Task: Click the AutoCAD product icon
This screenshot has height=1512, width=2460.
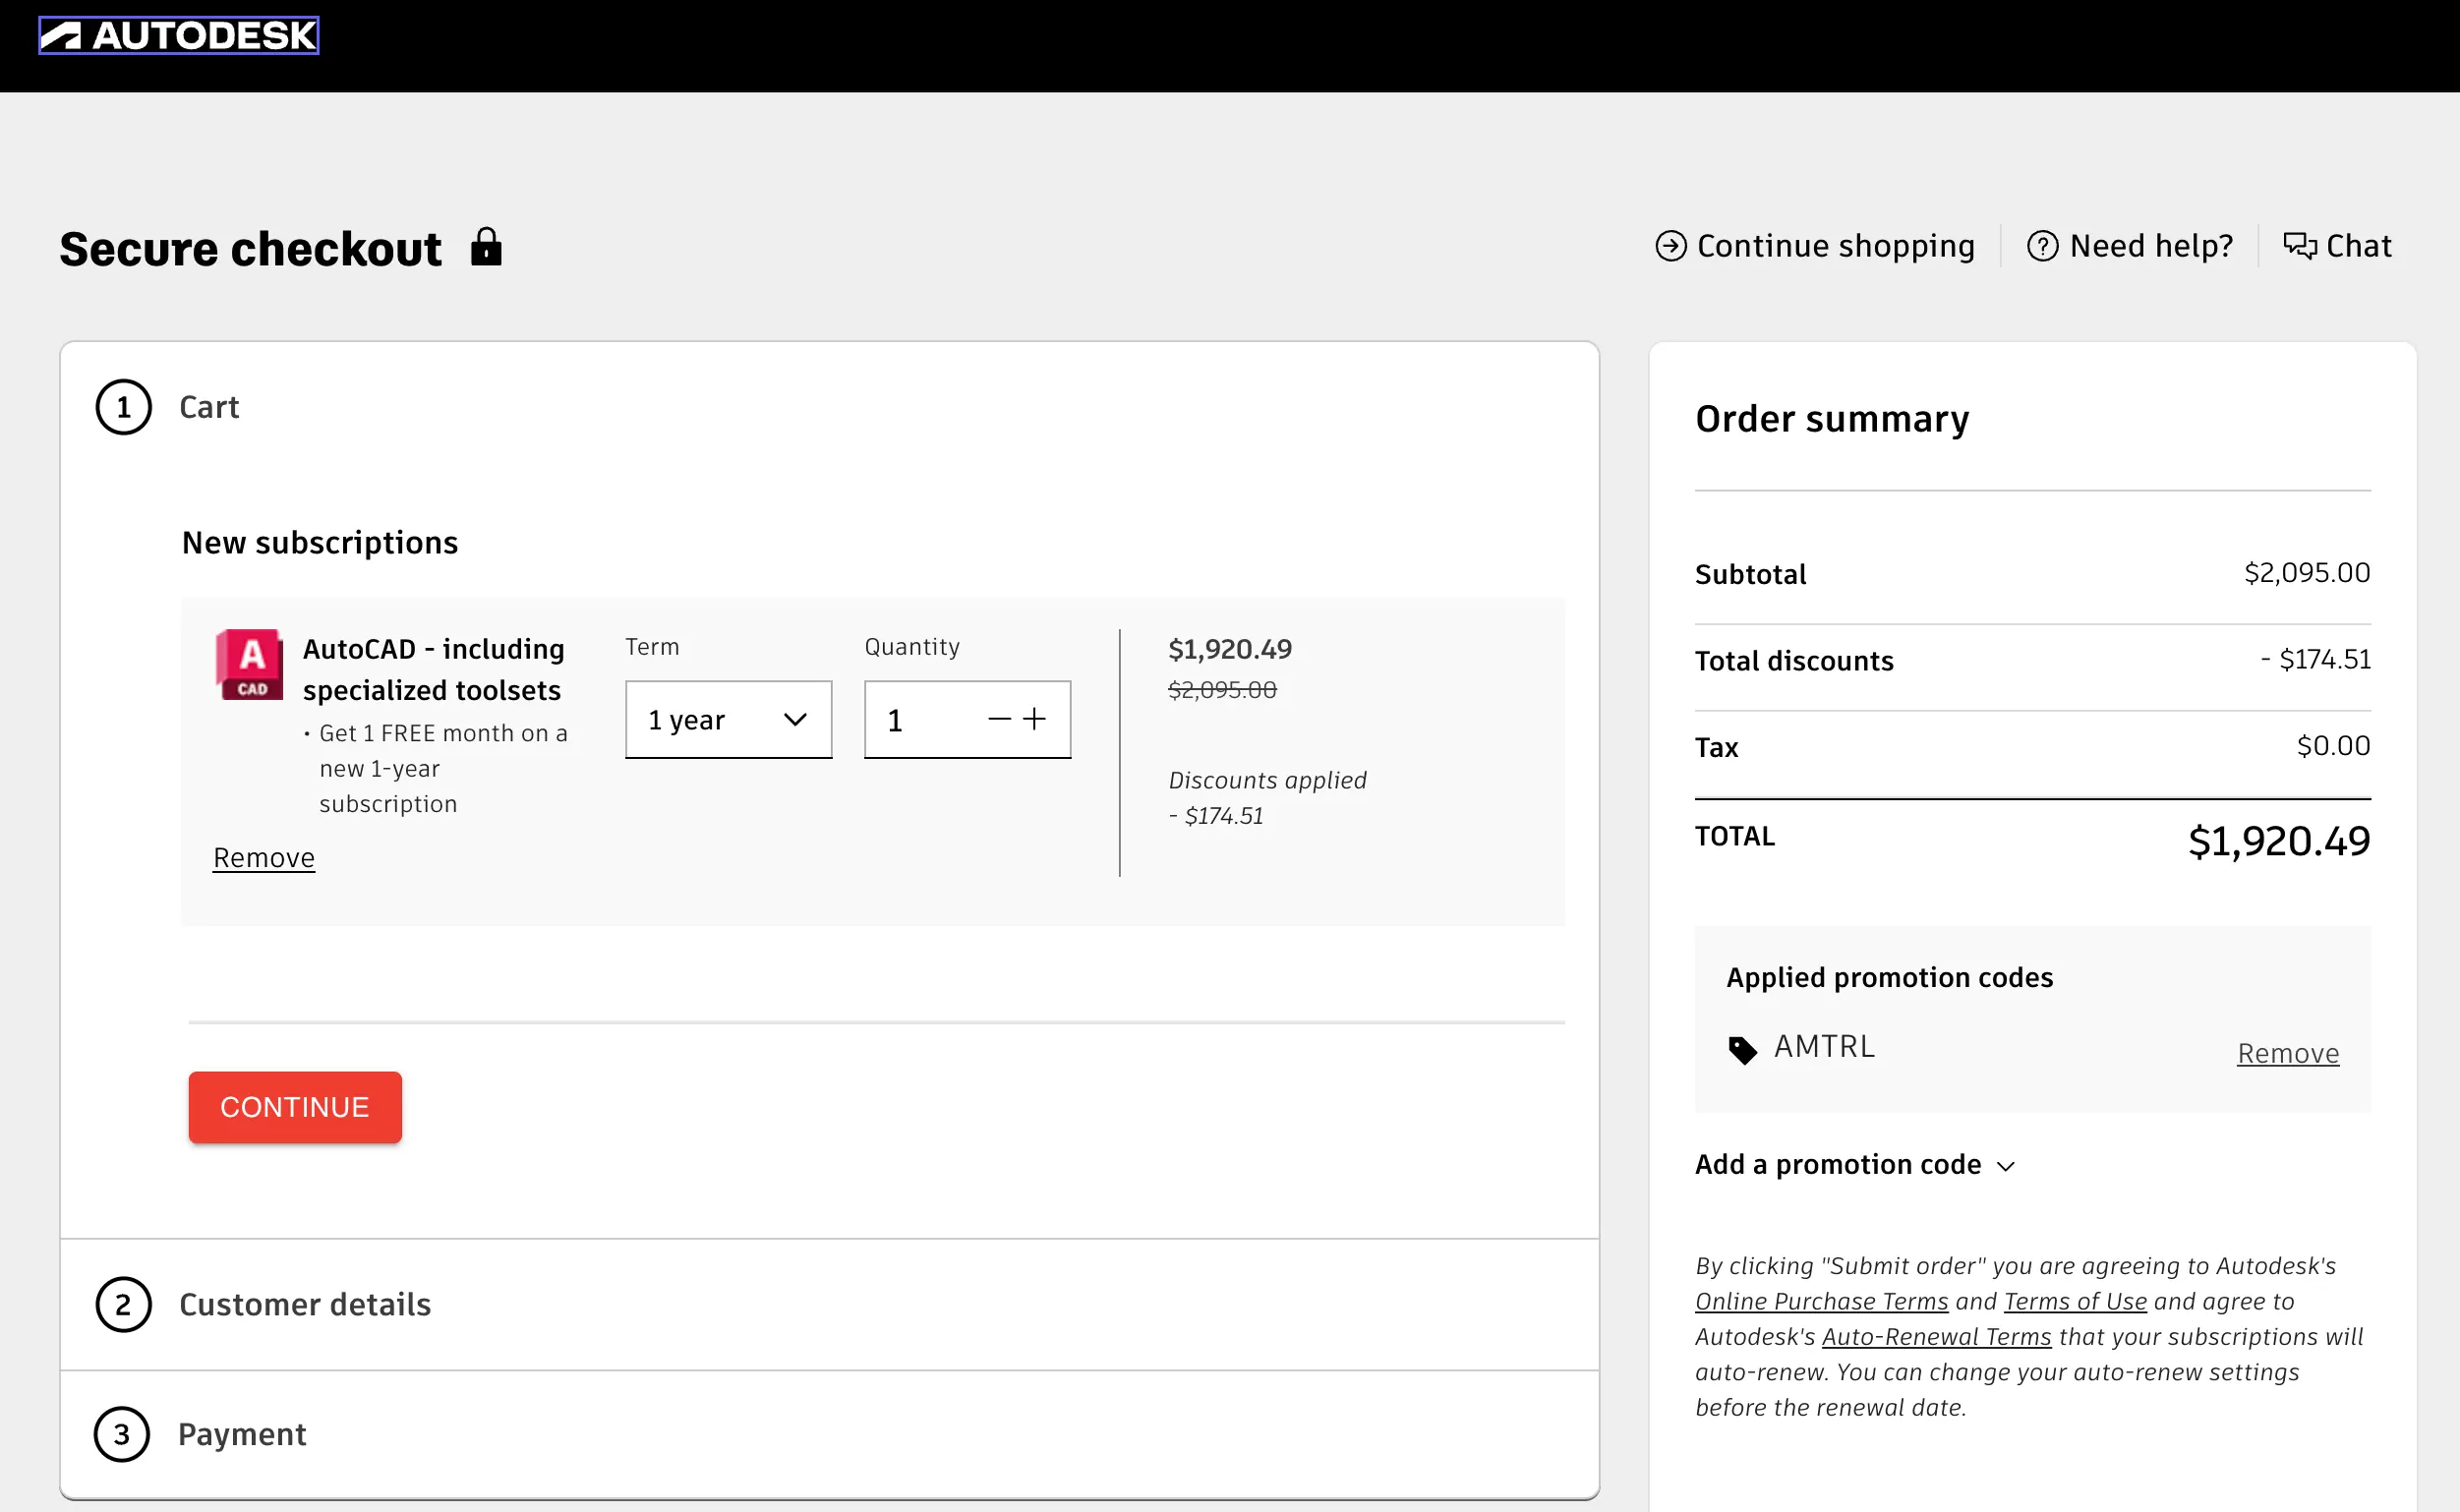Action: point(249,664)
